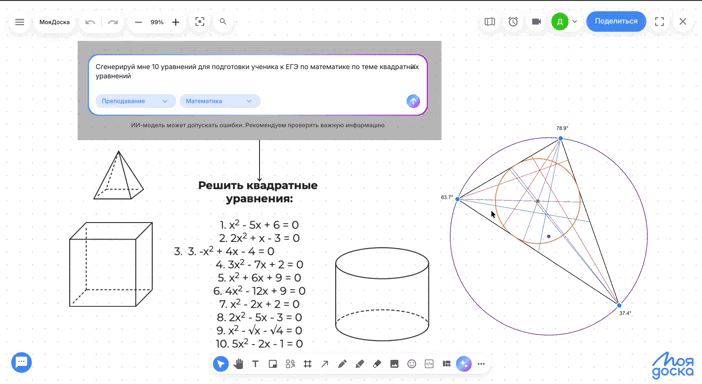Click the МояДоска board name
702x384 pixels.
(x=55, y=22)
